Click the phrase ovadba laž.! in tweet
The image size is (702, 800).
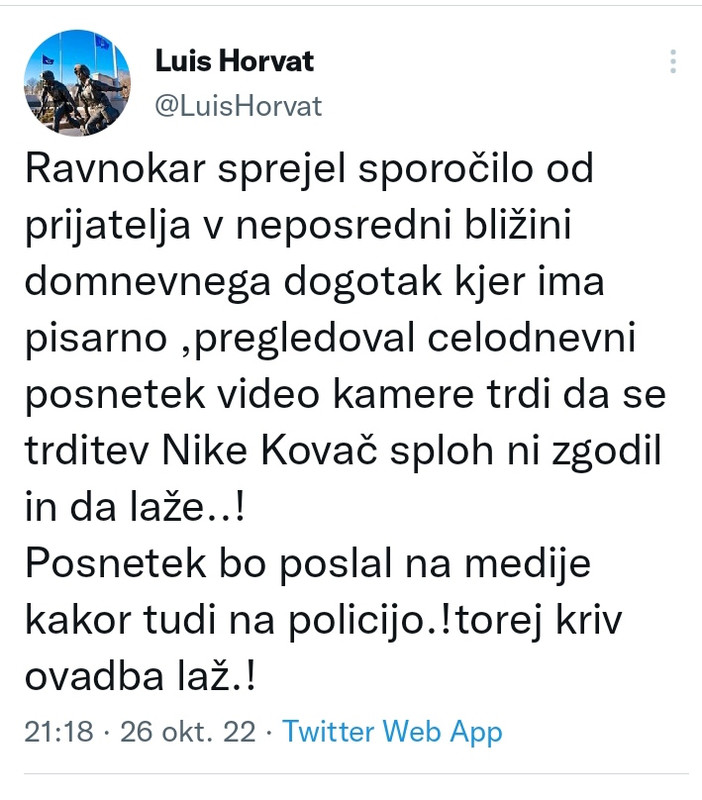pyautogui.click(x=140, y=677)
